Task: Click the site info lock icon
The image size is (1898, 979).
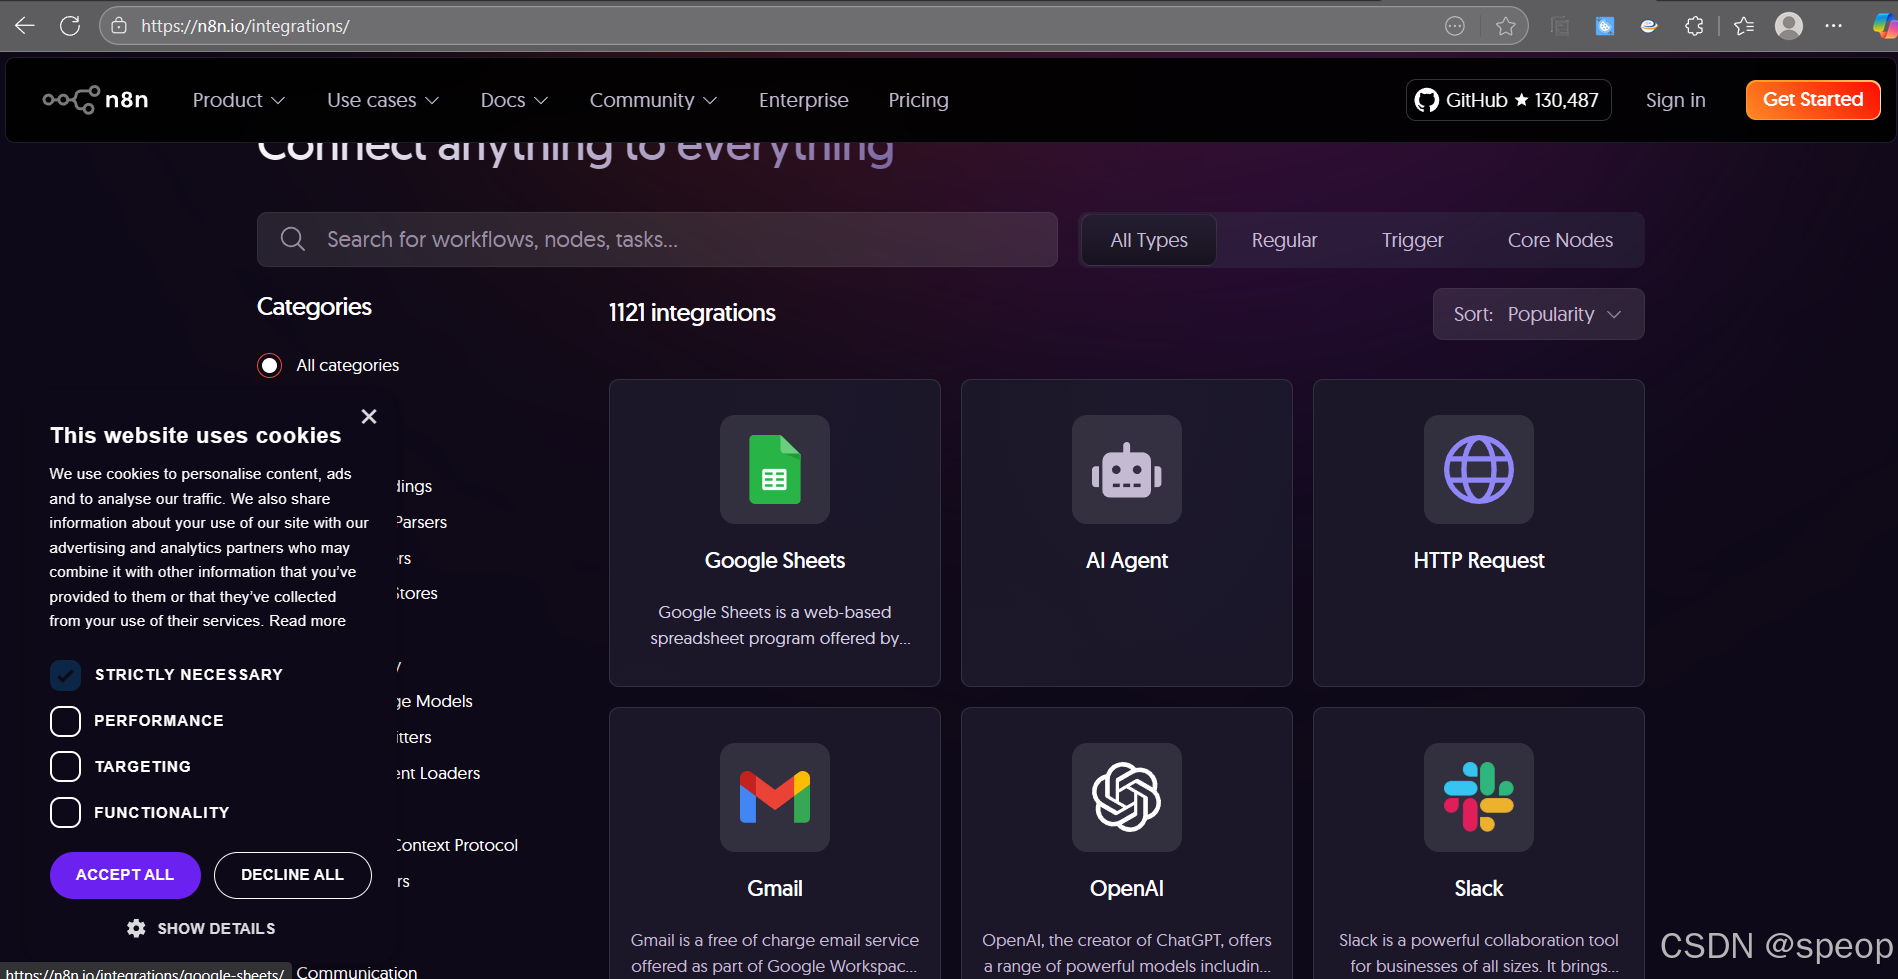Action: (x=119, y=26)
